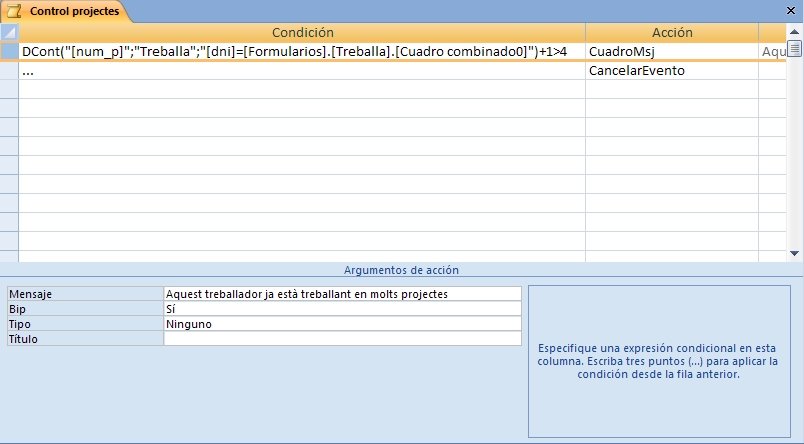Select the first macro row selector

pos(9,51)
